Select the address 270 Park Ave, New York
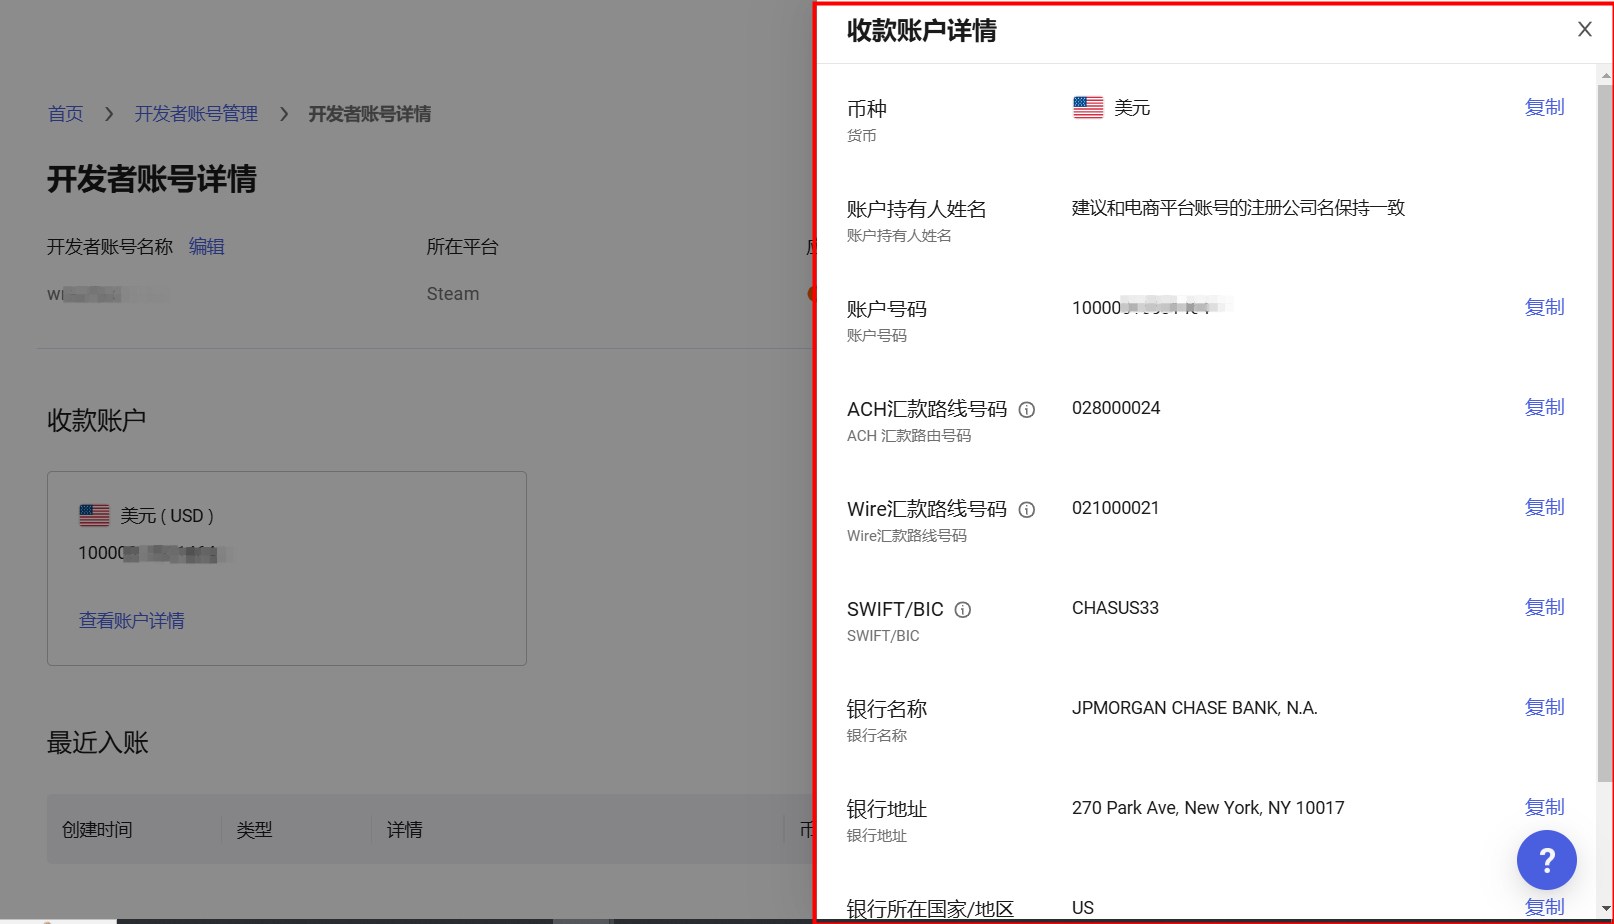 click(x=1208, y=808)
